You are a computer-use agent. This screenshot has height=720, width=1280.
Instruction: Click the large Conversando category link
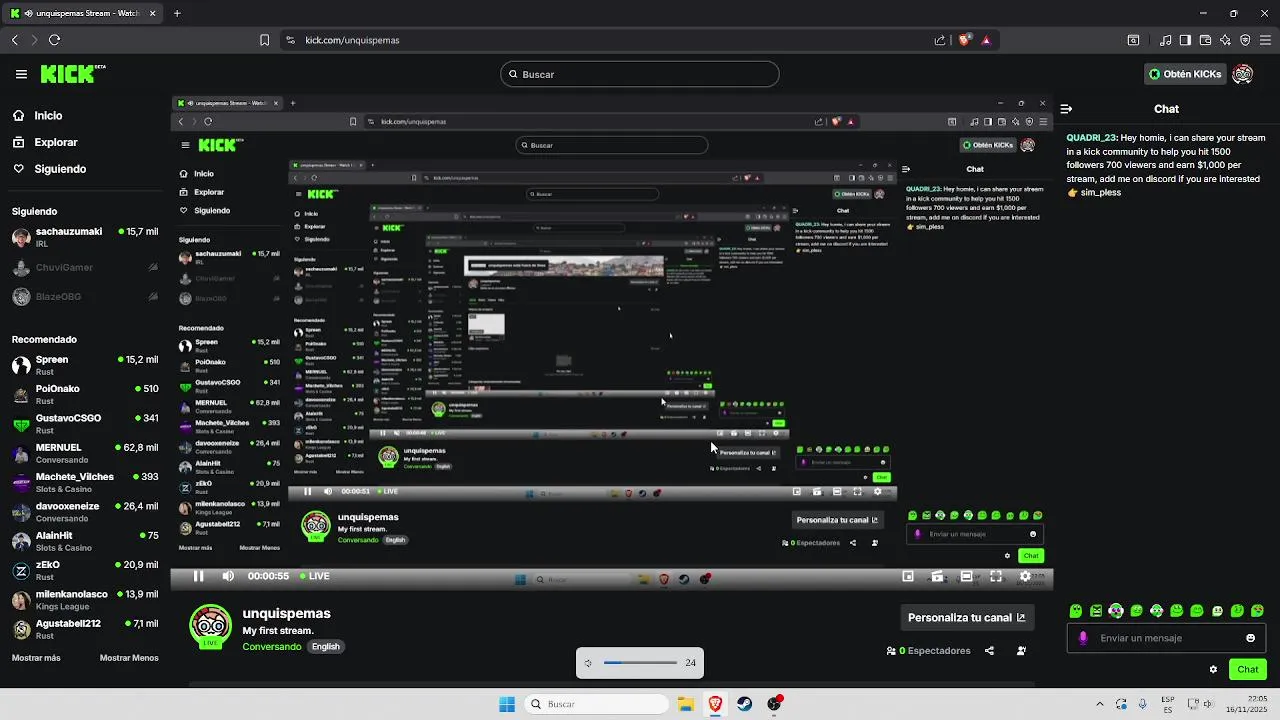click(271, 647)
